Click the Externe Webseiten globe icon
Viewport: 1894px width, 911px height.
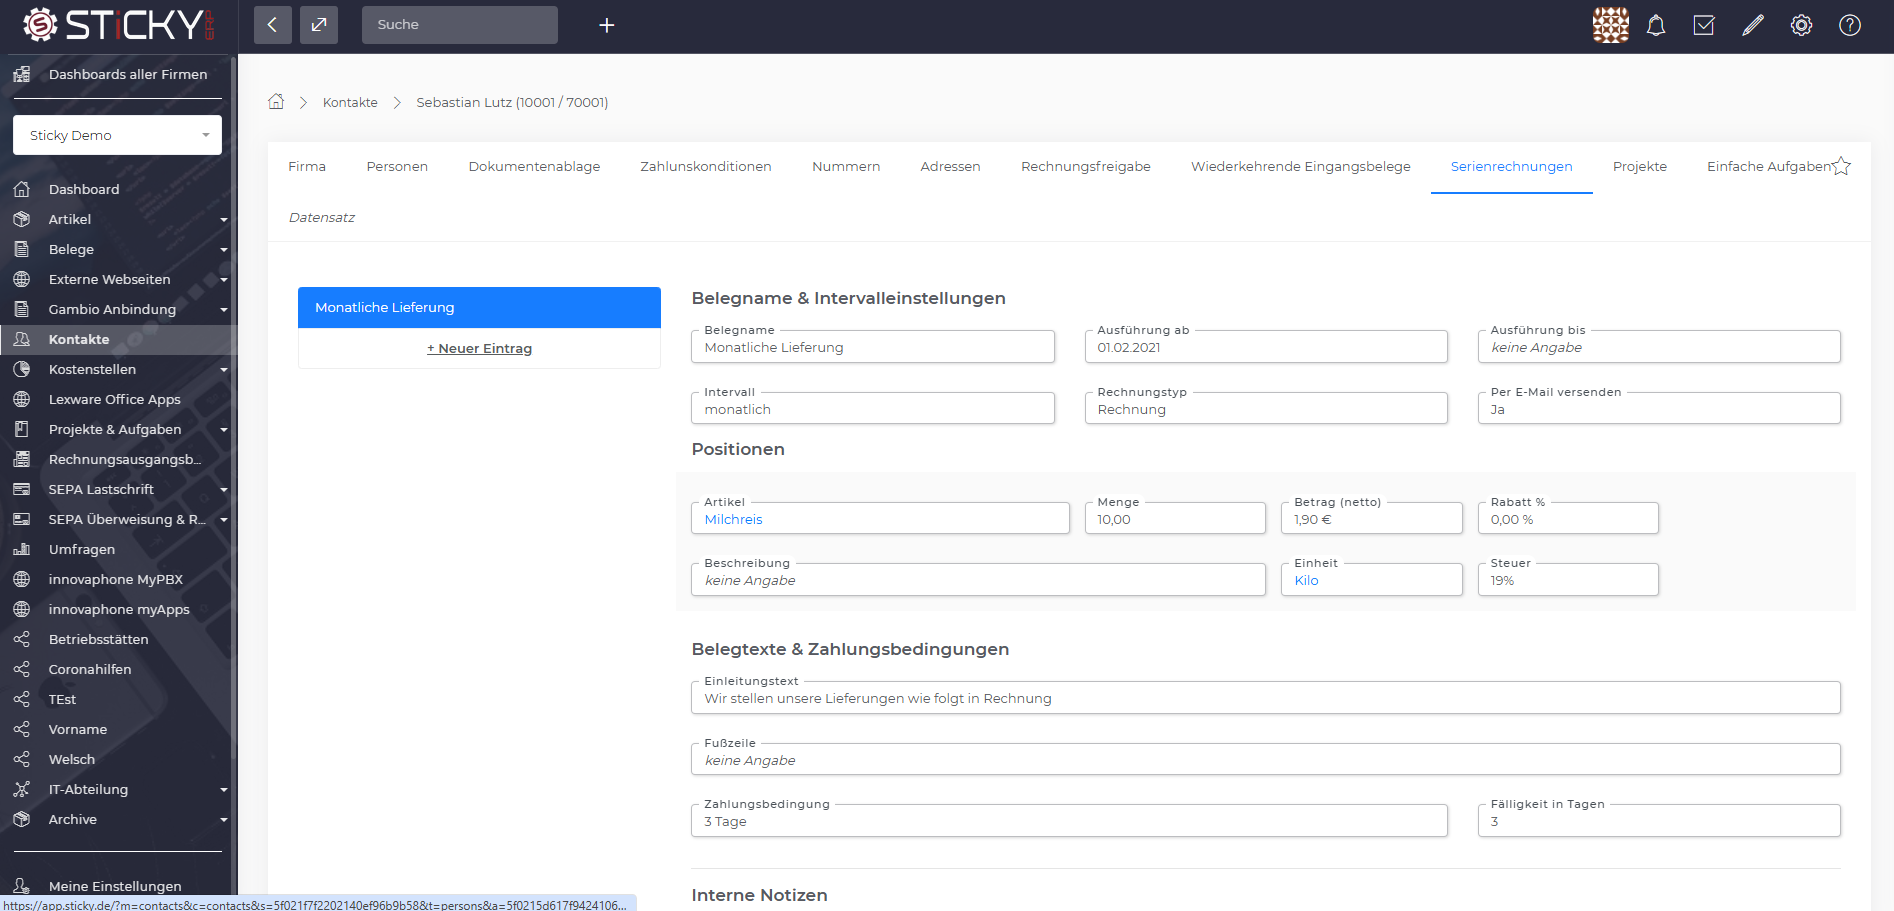[x=21, y=279]
